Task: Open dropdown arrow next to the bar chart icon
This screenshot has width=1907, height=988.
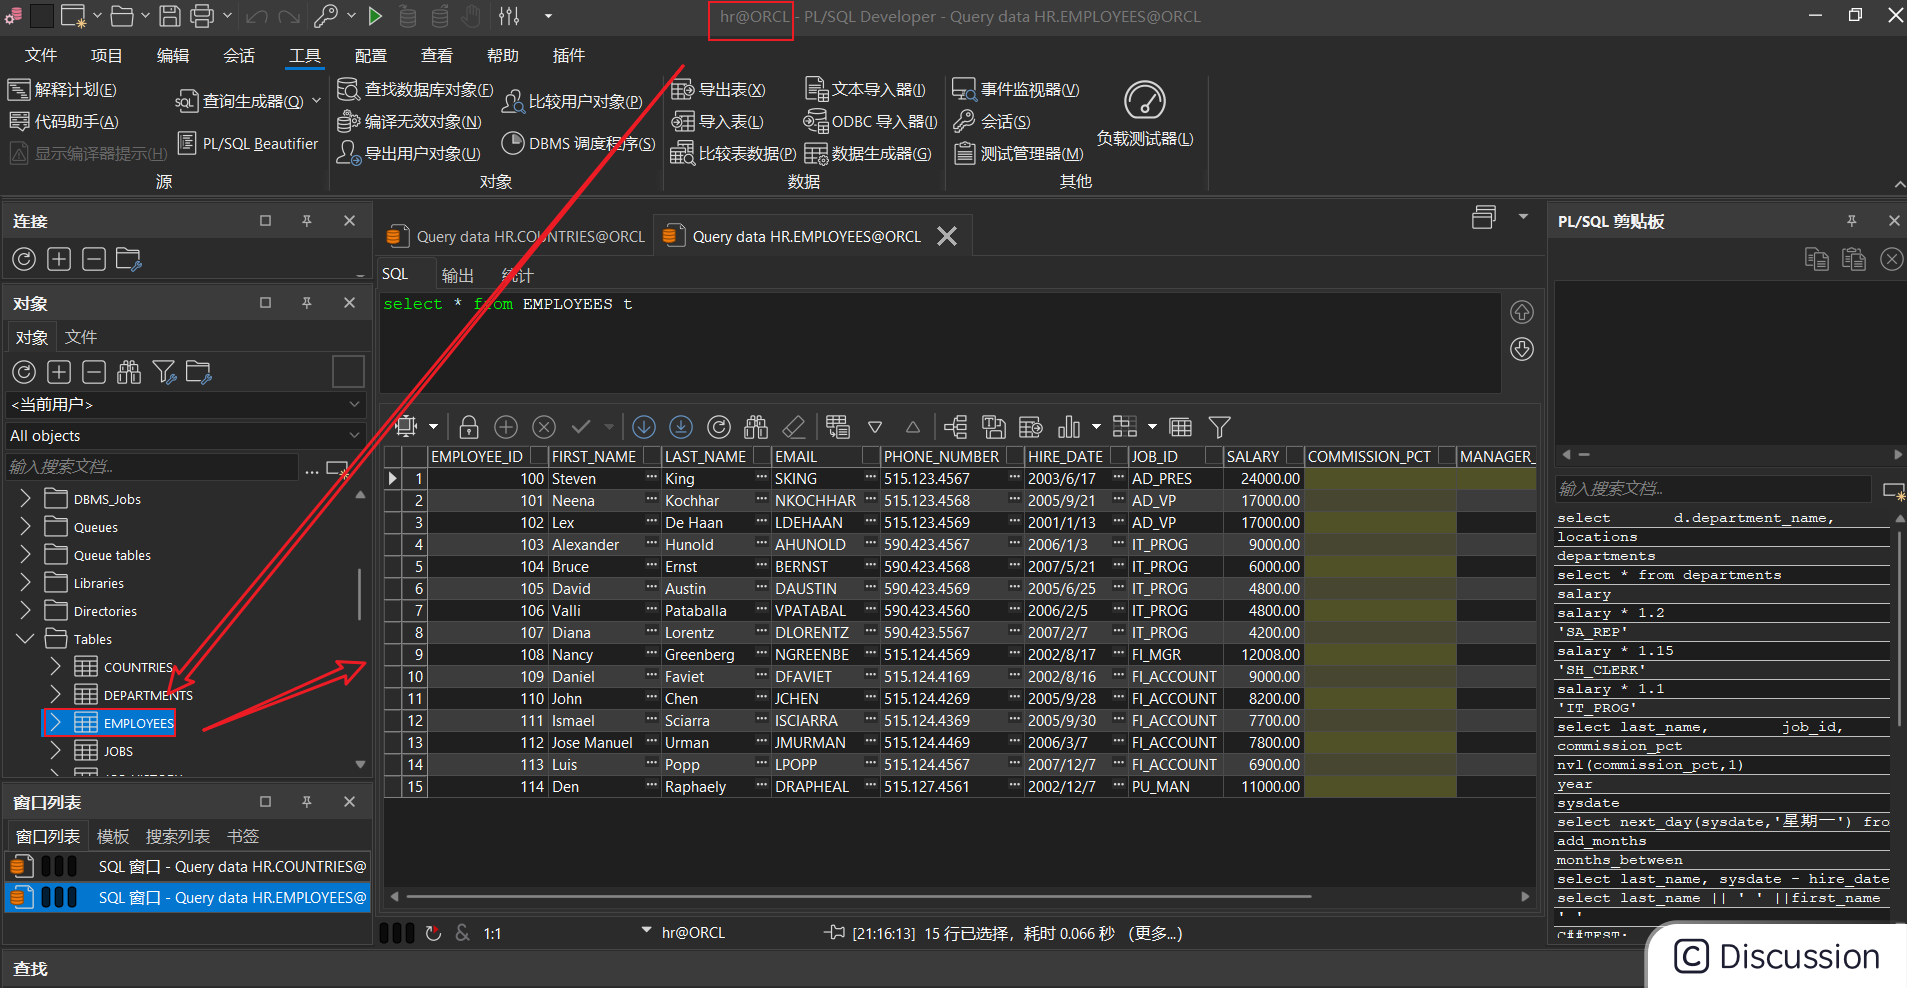Action: 1096,427
